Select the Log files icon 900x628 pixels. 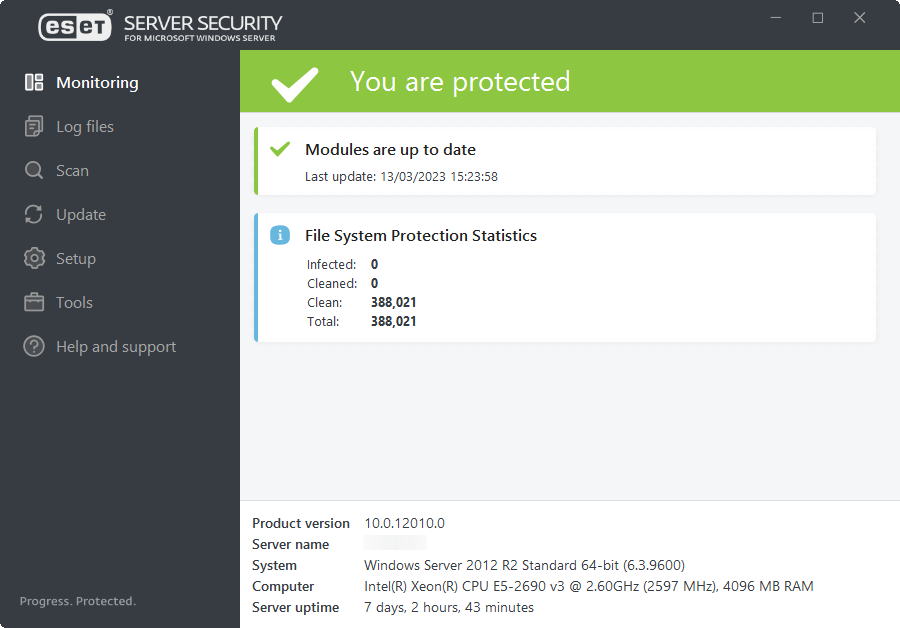(x=33, y=126)
